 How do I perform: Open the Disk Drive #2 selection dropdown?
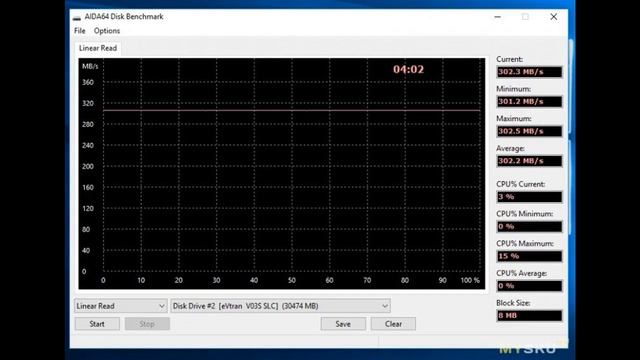click(280, 306)
